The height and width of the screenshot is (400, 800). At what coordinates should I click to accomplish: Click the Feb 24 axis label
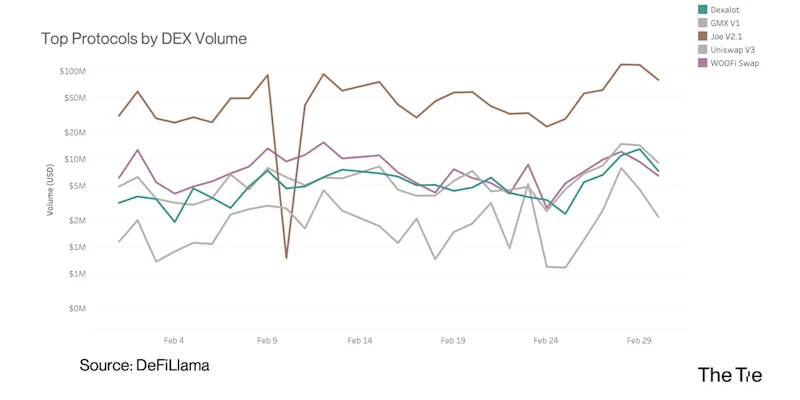coord(546,340)
